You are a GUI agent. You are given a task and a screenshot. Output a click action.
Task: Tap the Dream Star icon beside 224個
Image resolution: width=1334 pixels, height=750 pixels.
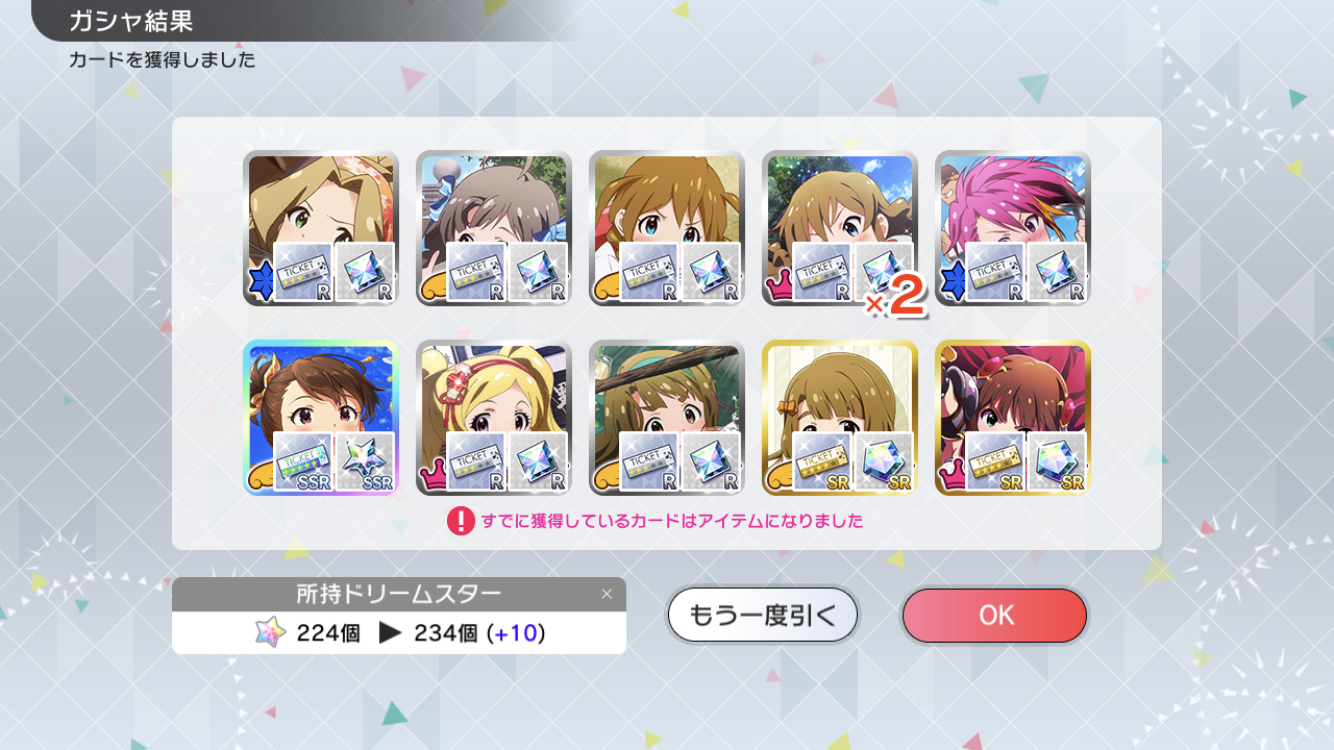(270, 633)
